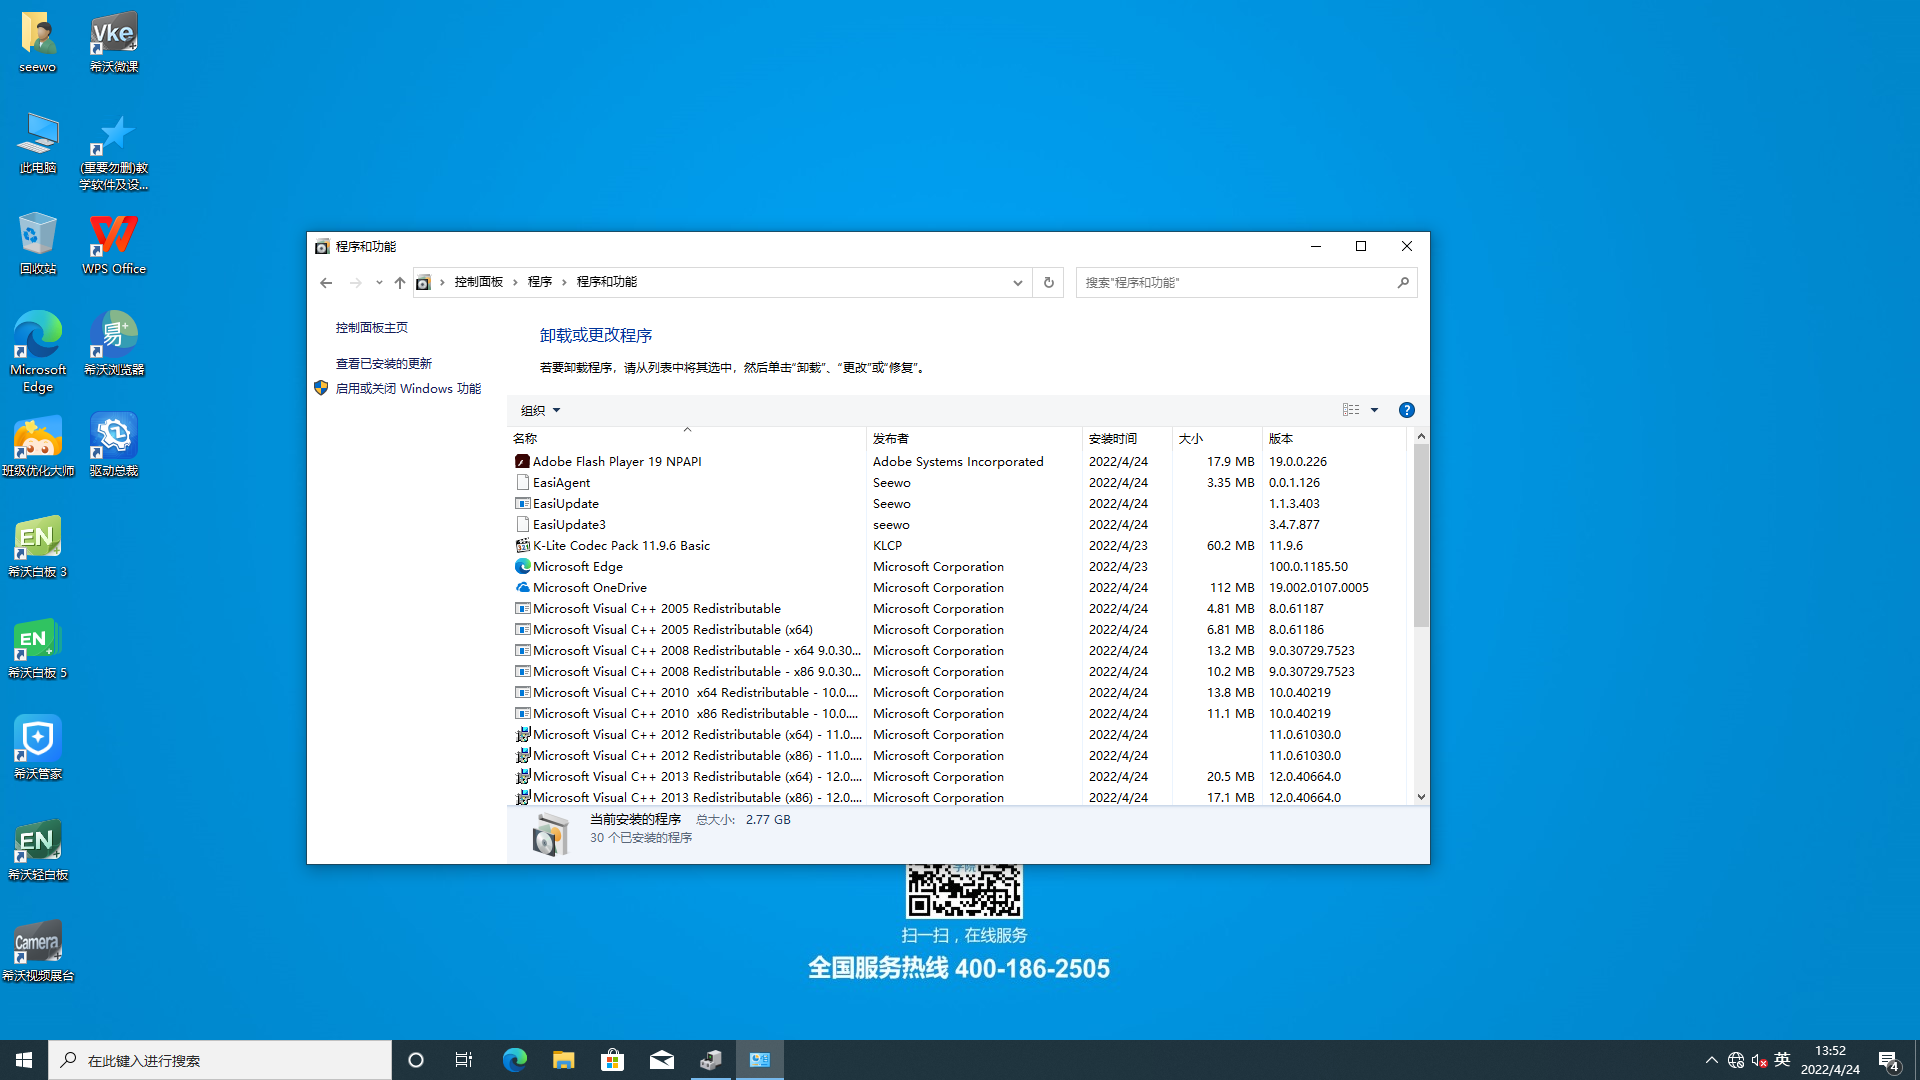1920x1080 pixels.
Task: Open Mail app from taskbar
Action: pos(662,1060)
